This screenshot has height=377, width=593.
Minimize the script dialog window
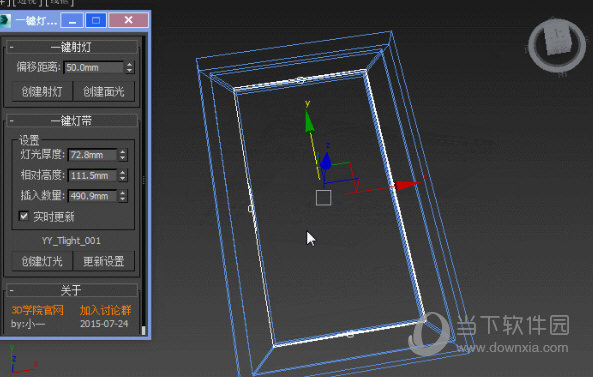tap(72, 20)
